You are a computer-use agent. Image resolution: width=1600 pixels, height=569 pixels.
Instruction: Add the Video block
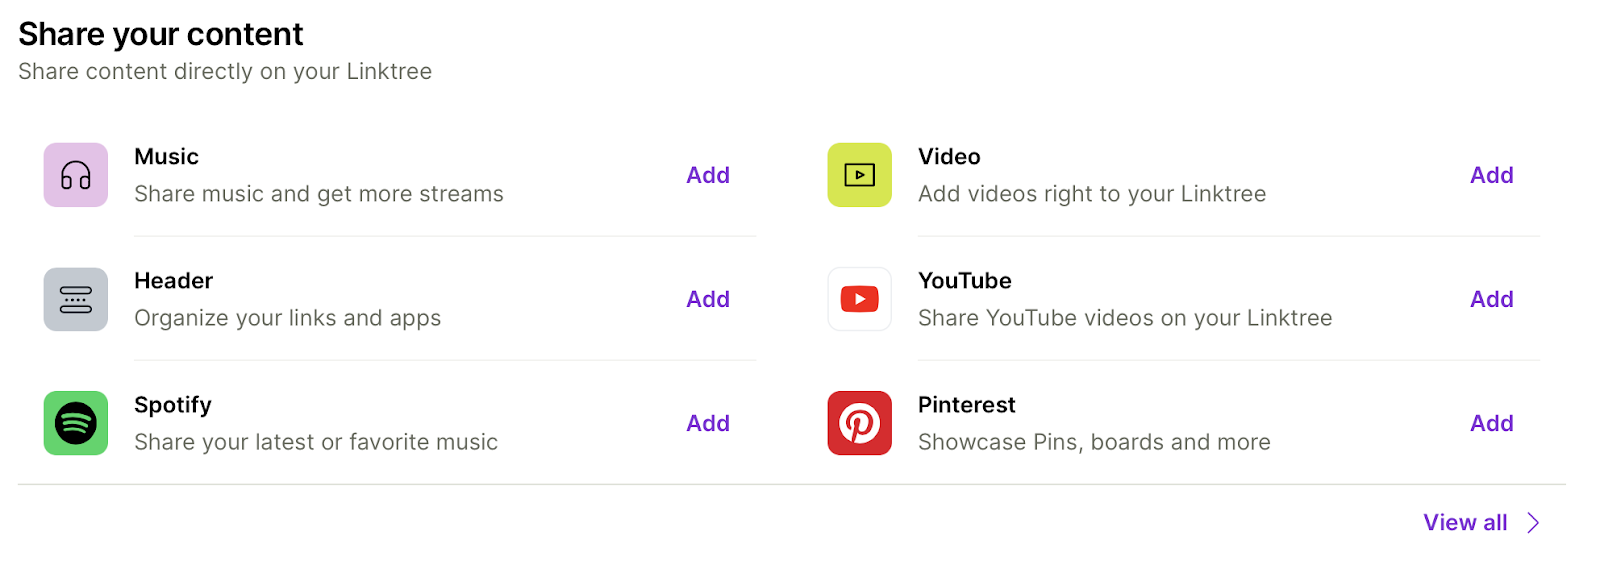coord(1491,175)
